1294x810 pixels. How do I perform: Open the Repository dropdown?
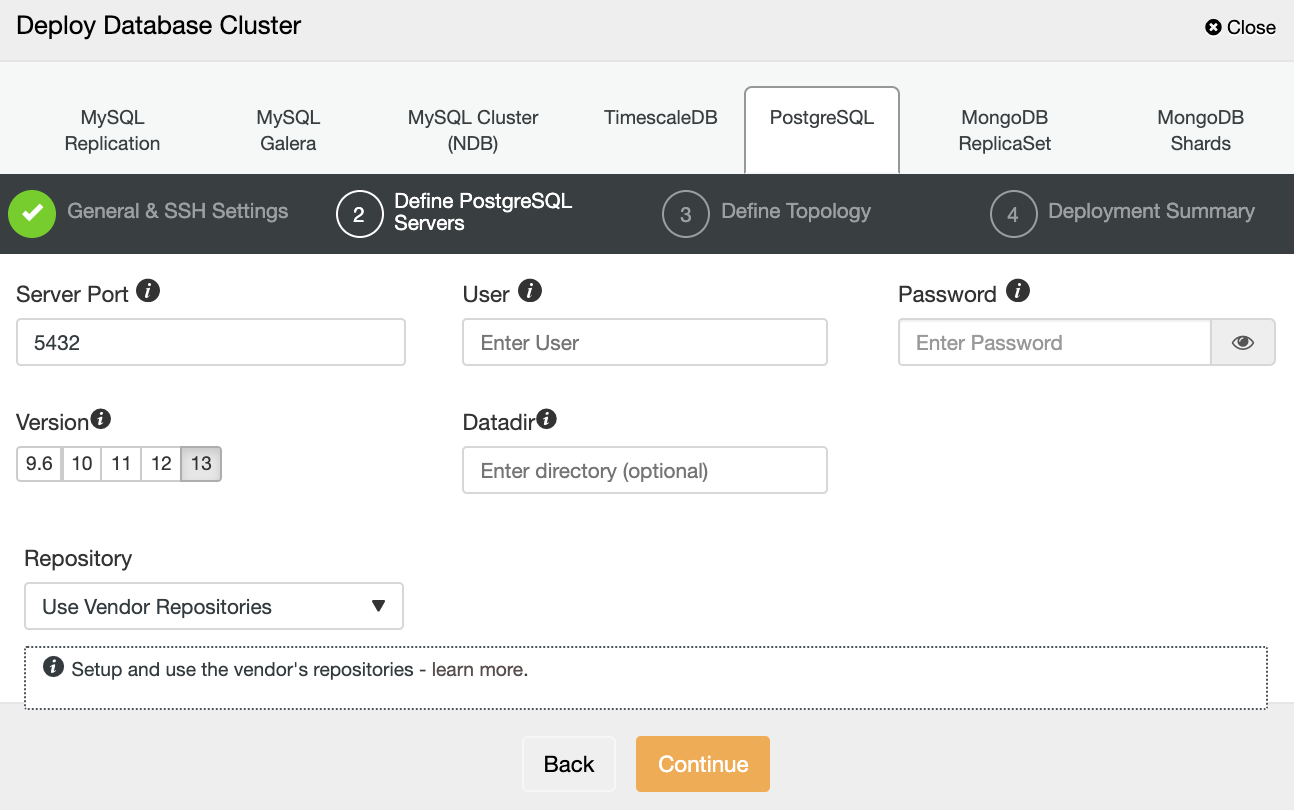point(214,606)
